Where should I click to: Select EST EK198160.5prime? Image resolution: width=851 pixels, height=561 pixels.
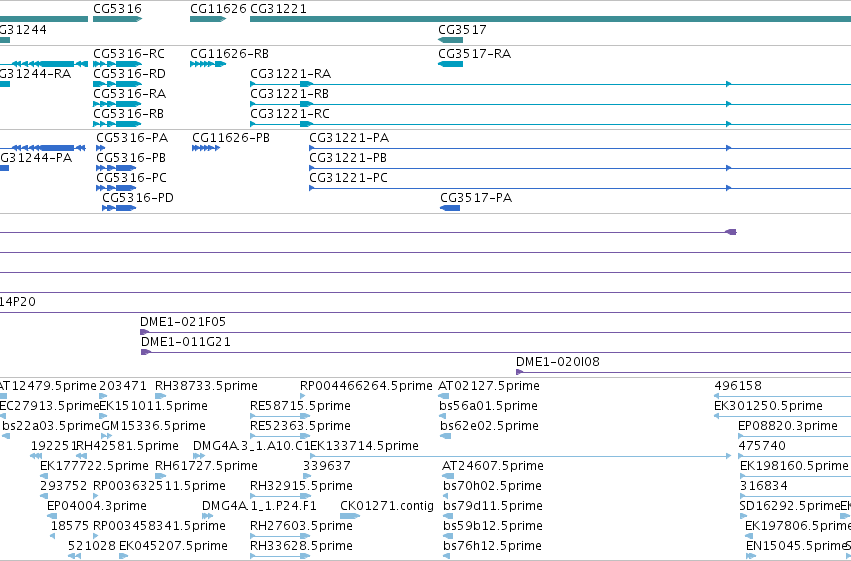(x=794, y=466)
